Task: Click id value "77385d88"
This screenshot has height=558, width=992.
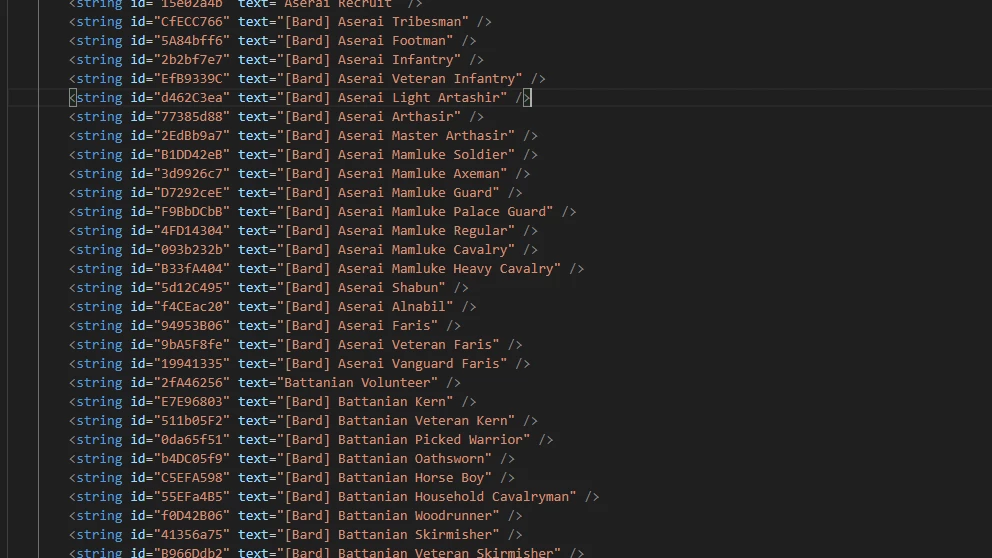Action: pos(192,116)
